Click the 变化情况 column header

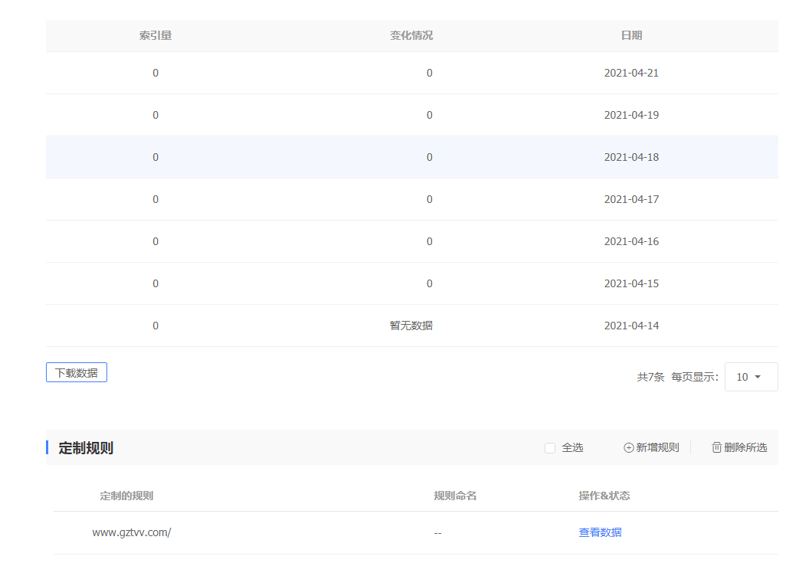pos(411,36)
